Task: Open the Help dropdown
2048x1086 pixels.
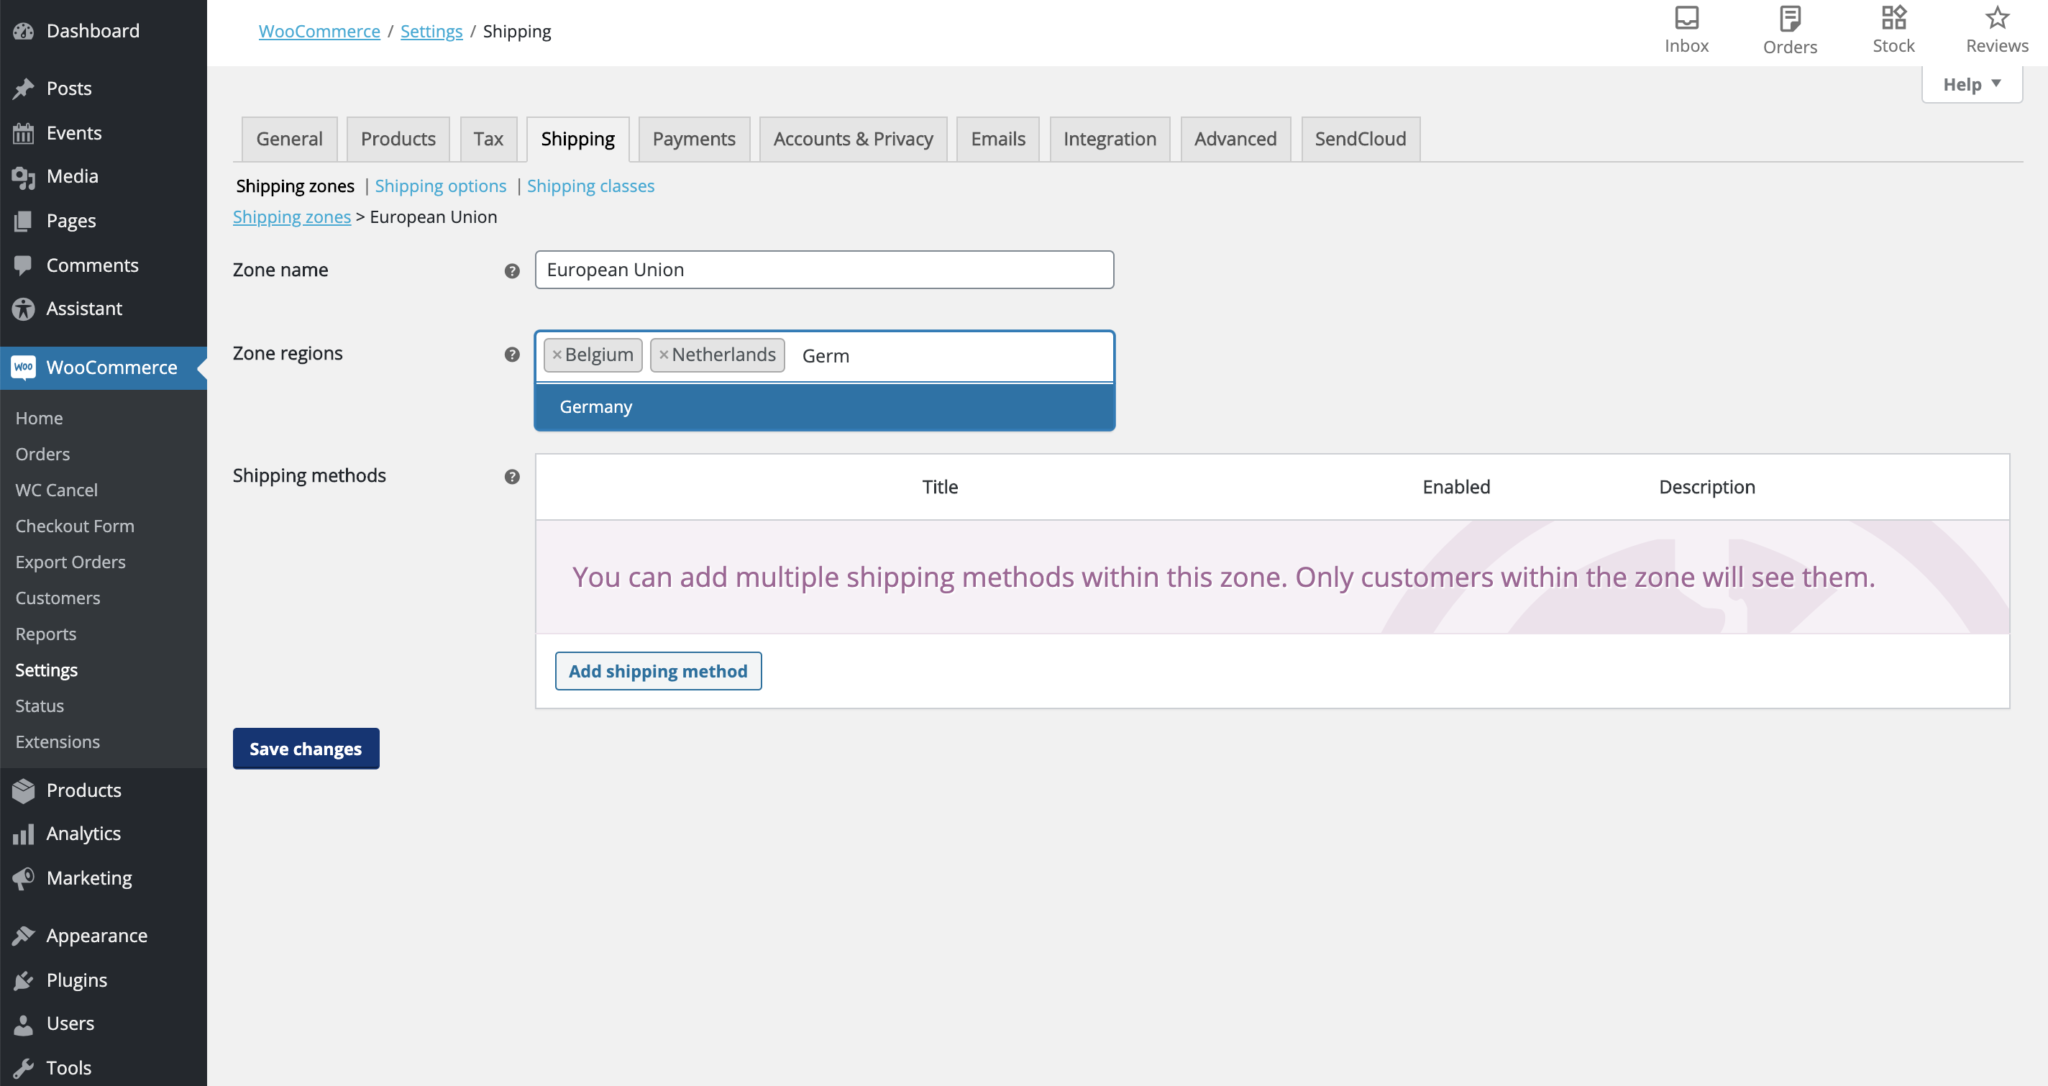Action: tap(1970, 84)
